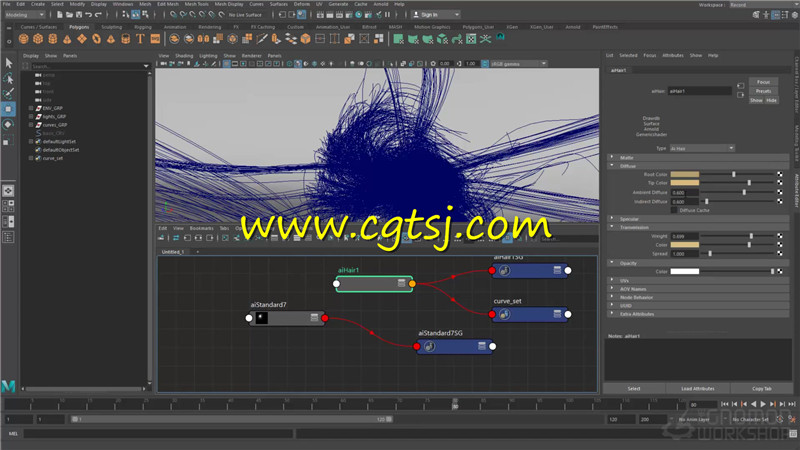Click the new scene icon
Viewport: 800px width, 450px height.
click(x=60, y=15)
